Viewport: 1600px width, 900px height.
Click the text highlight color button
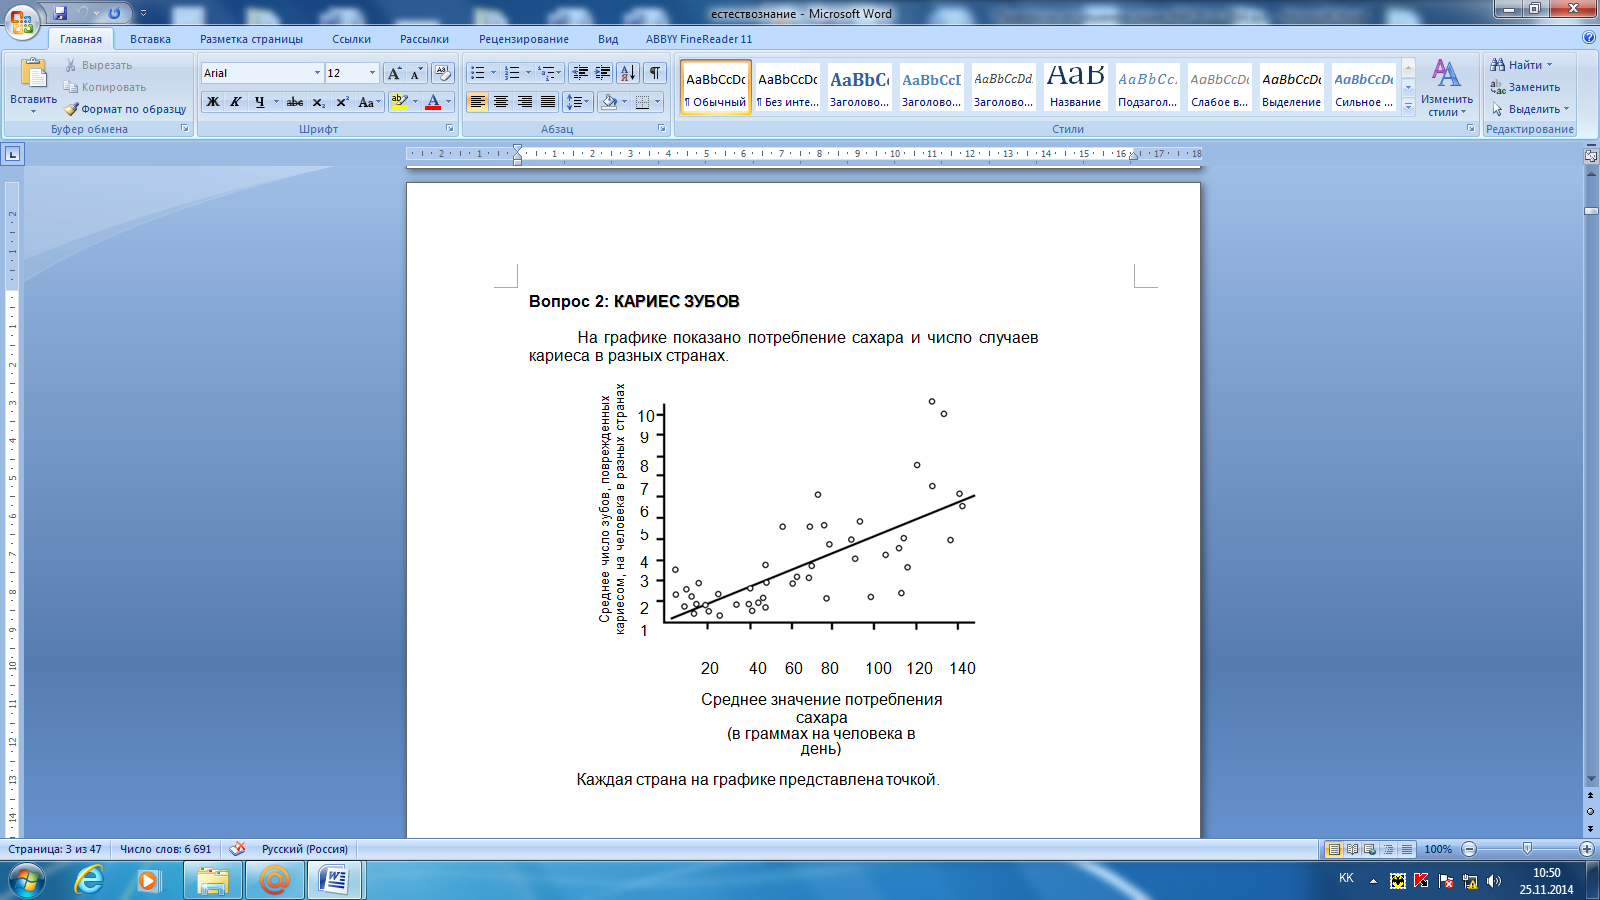click(x=399, y=102)
